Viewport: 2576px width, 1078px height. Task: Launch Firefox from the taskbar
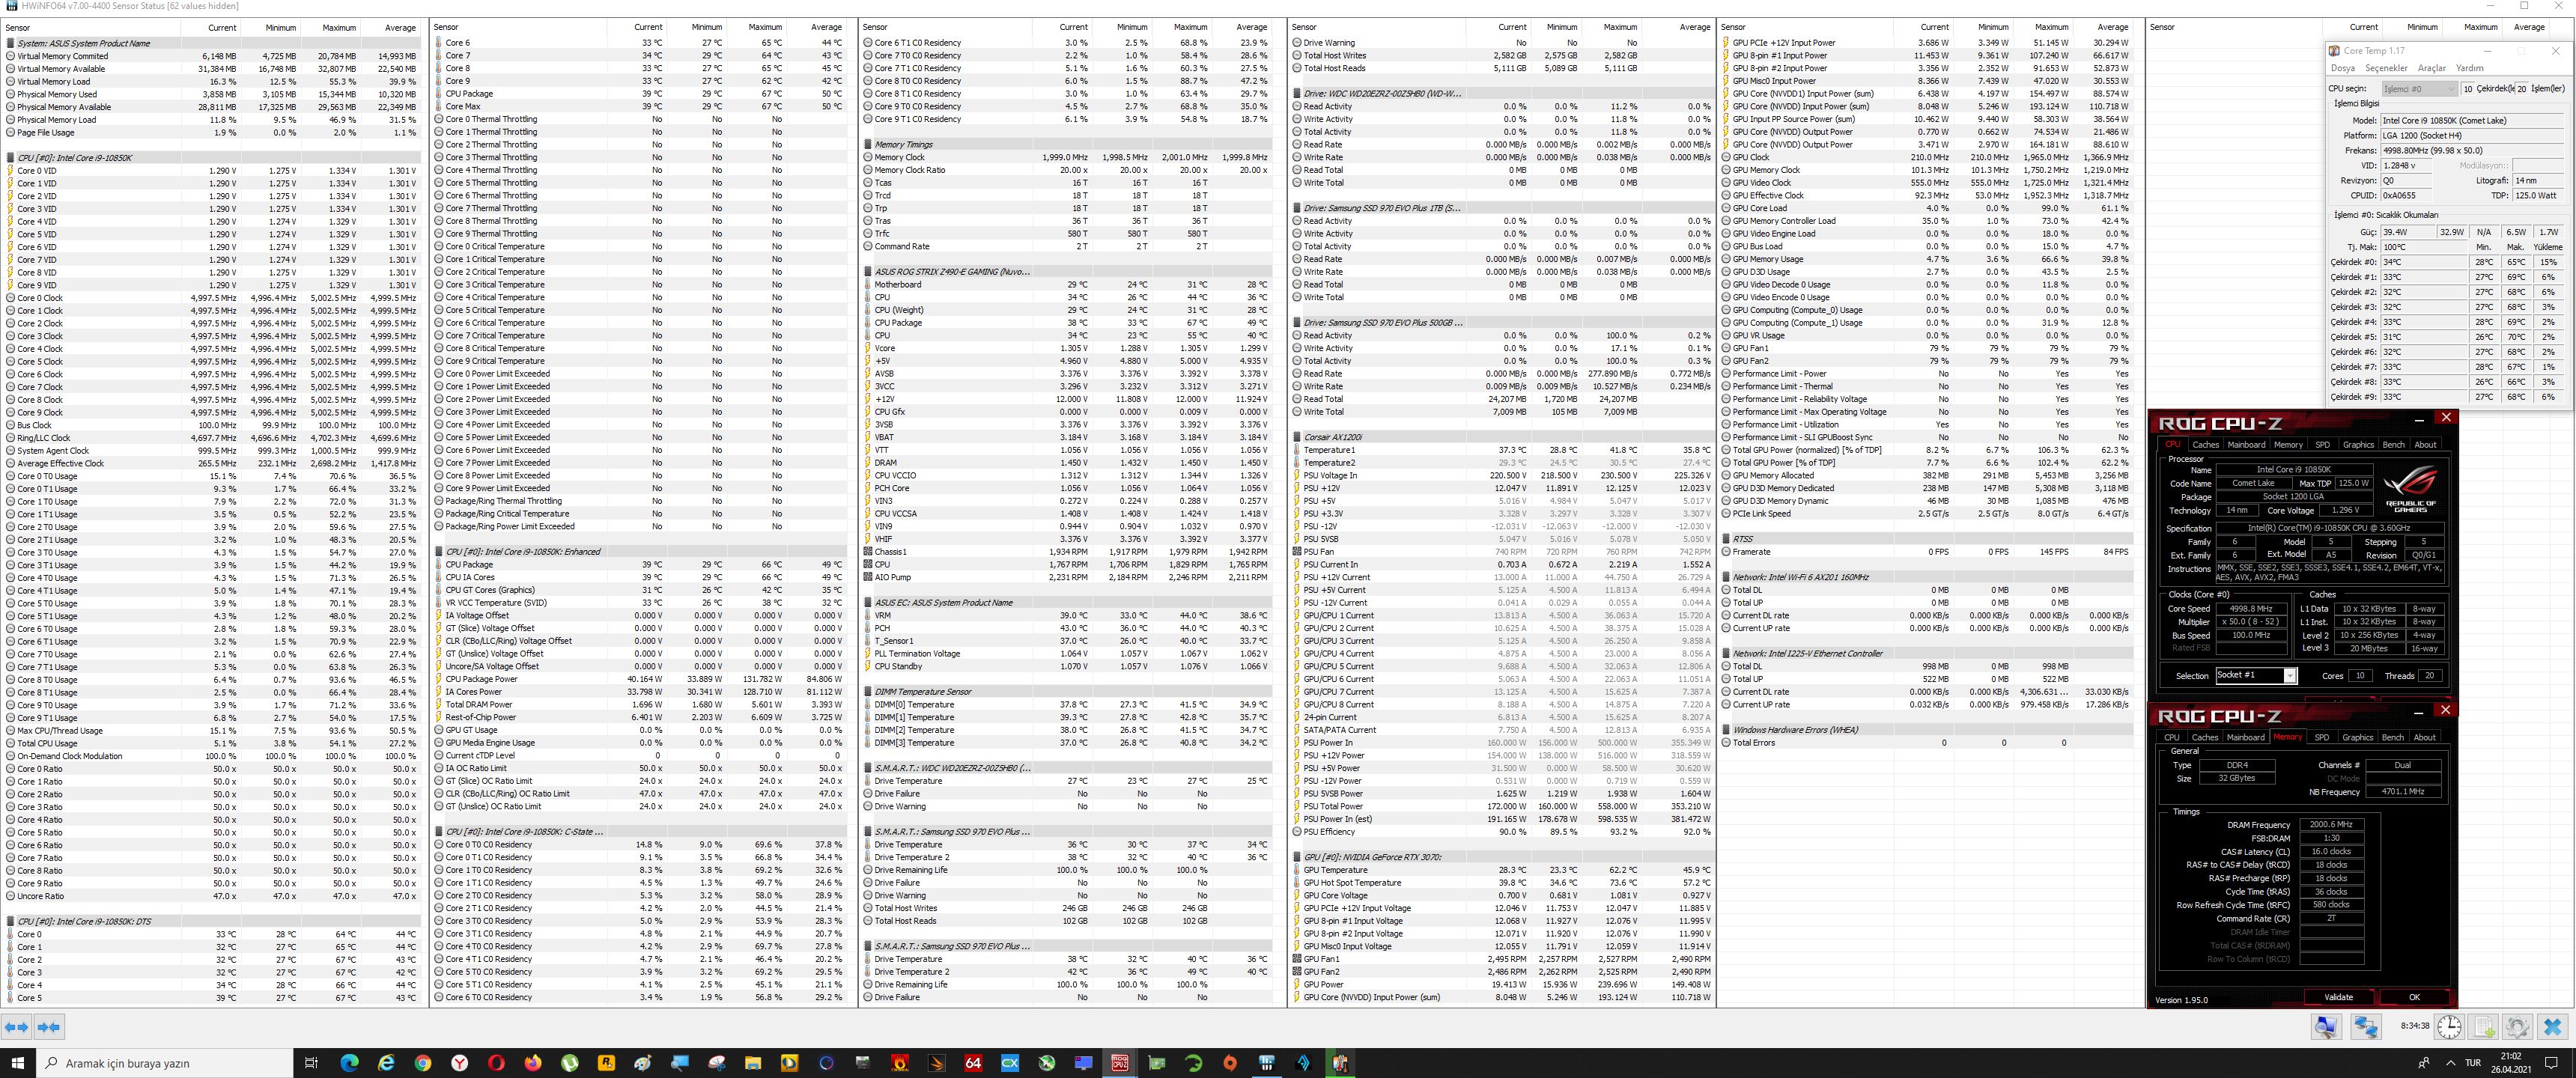(533, 1063)
